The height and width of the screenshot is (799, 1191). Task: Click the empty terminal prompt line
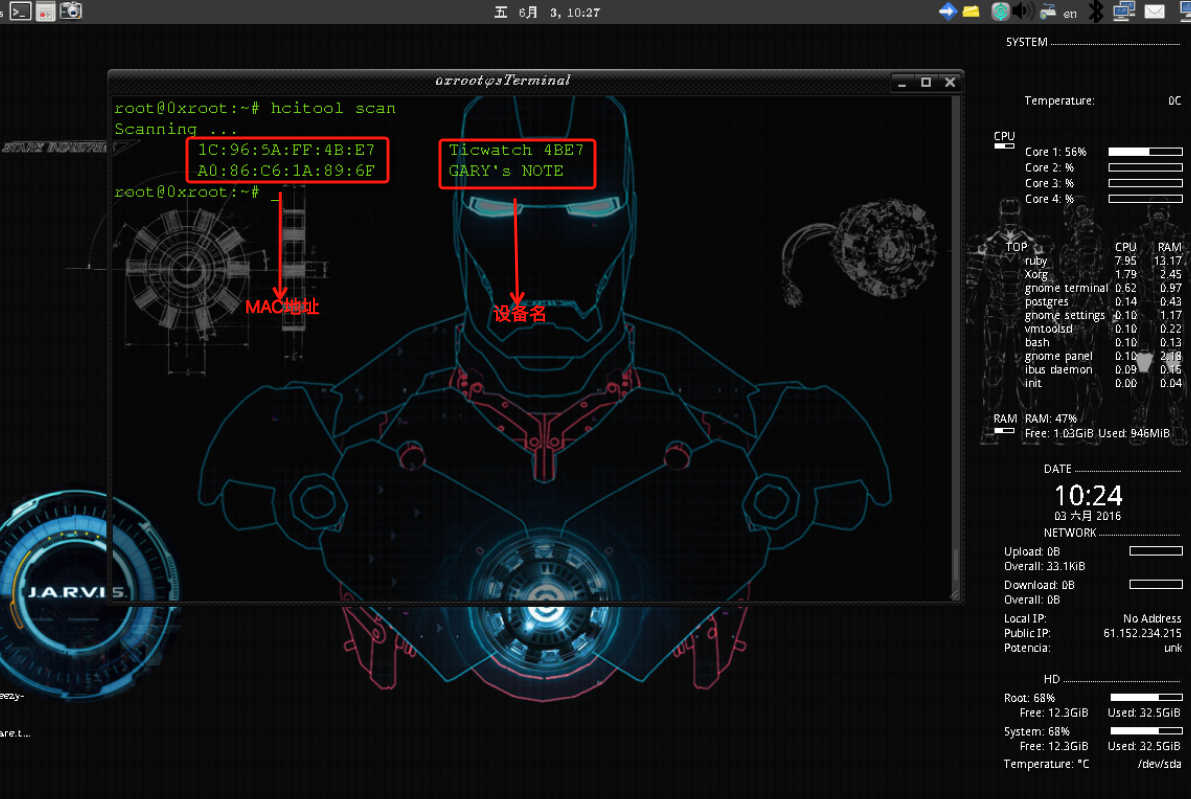197,192
